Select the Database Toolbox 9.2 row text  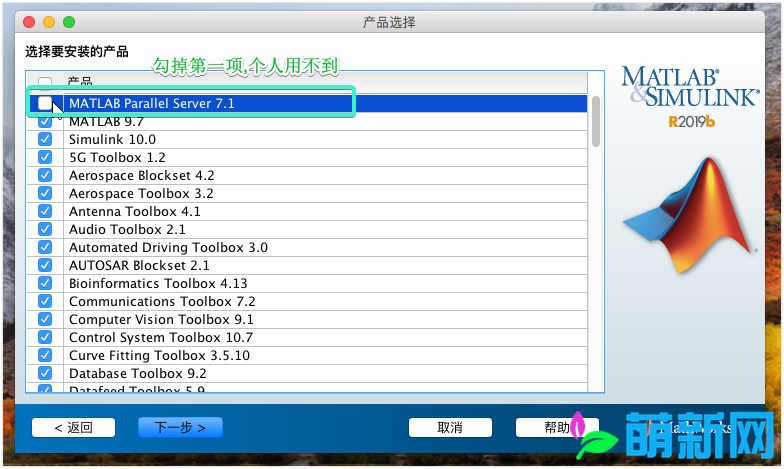click(138, 374)
